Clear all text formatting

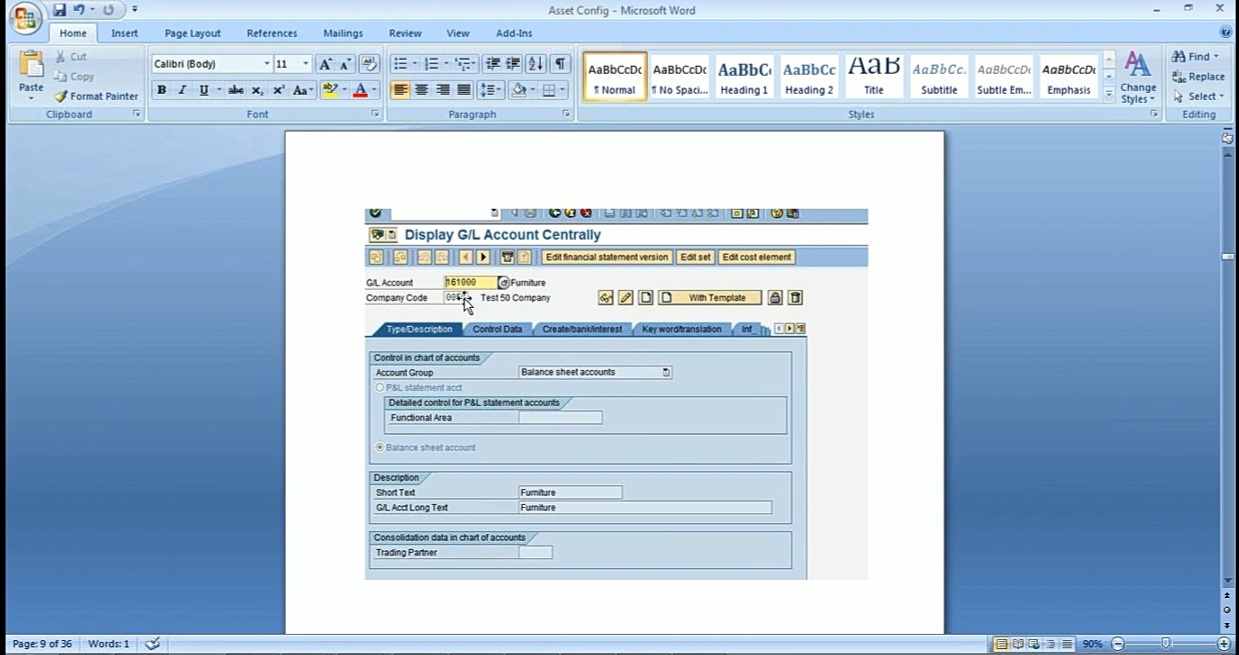369,64
